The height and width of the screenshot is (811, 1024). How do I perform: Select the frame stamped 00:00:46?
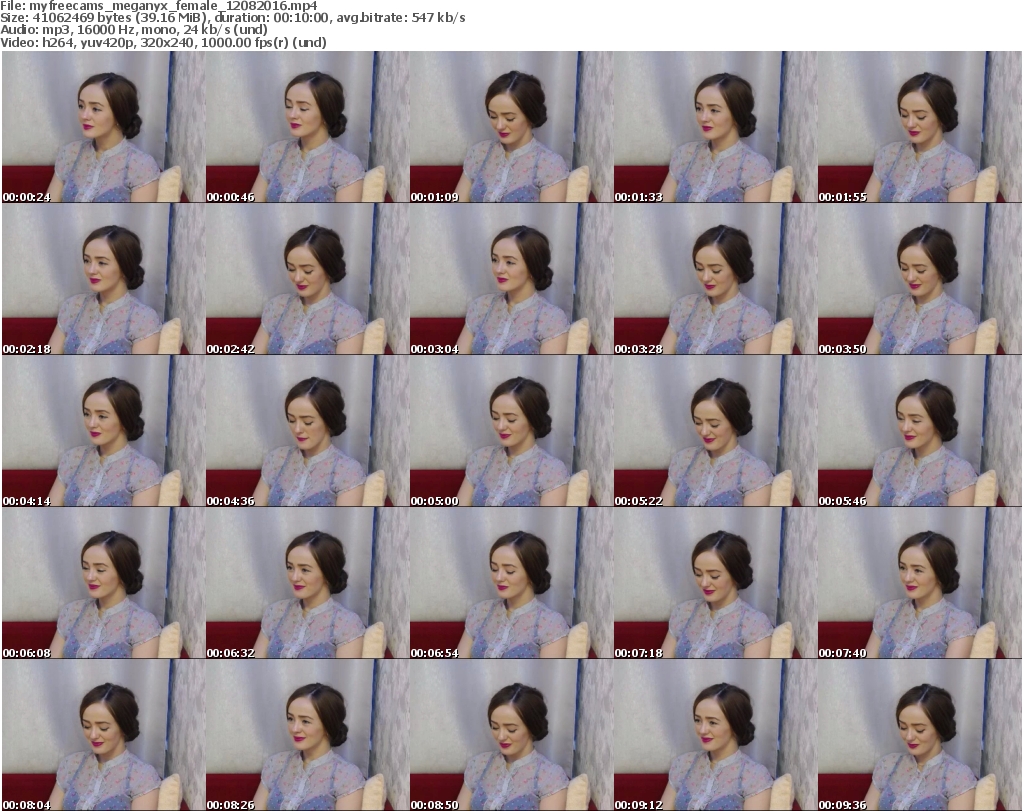308,127
